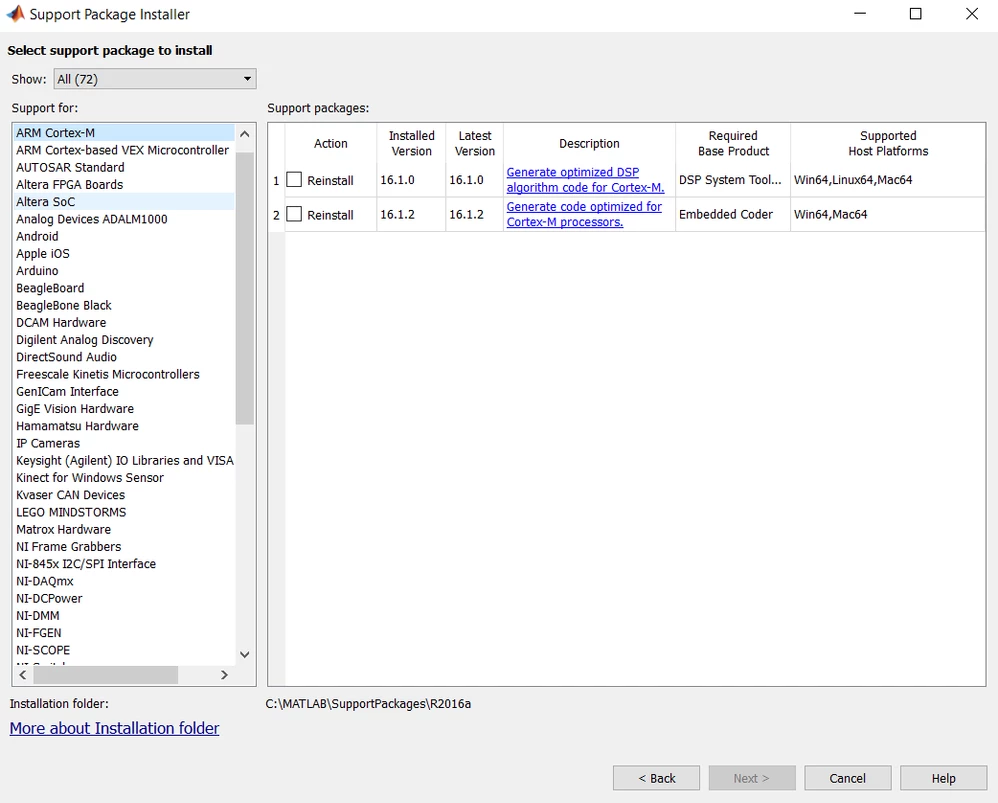Select Matrox Hardware

pos(124,529)
